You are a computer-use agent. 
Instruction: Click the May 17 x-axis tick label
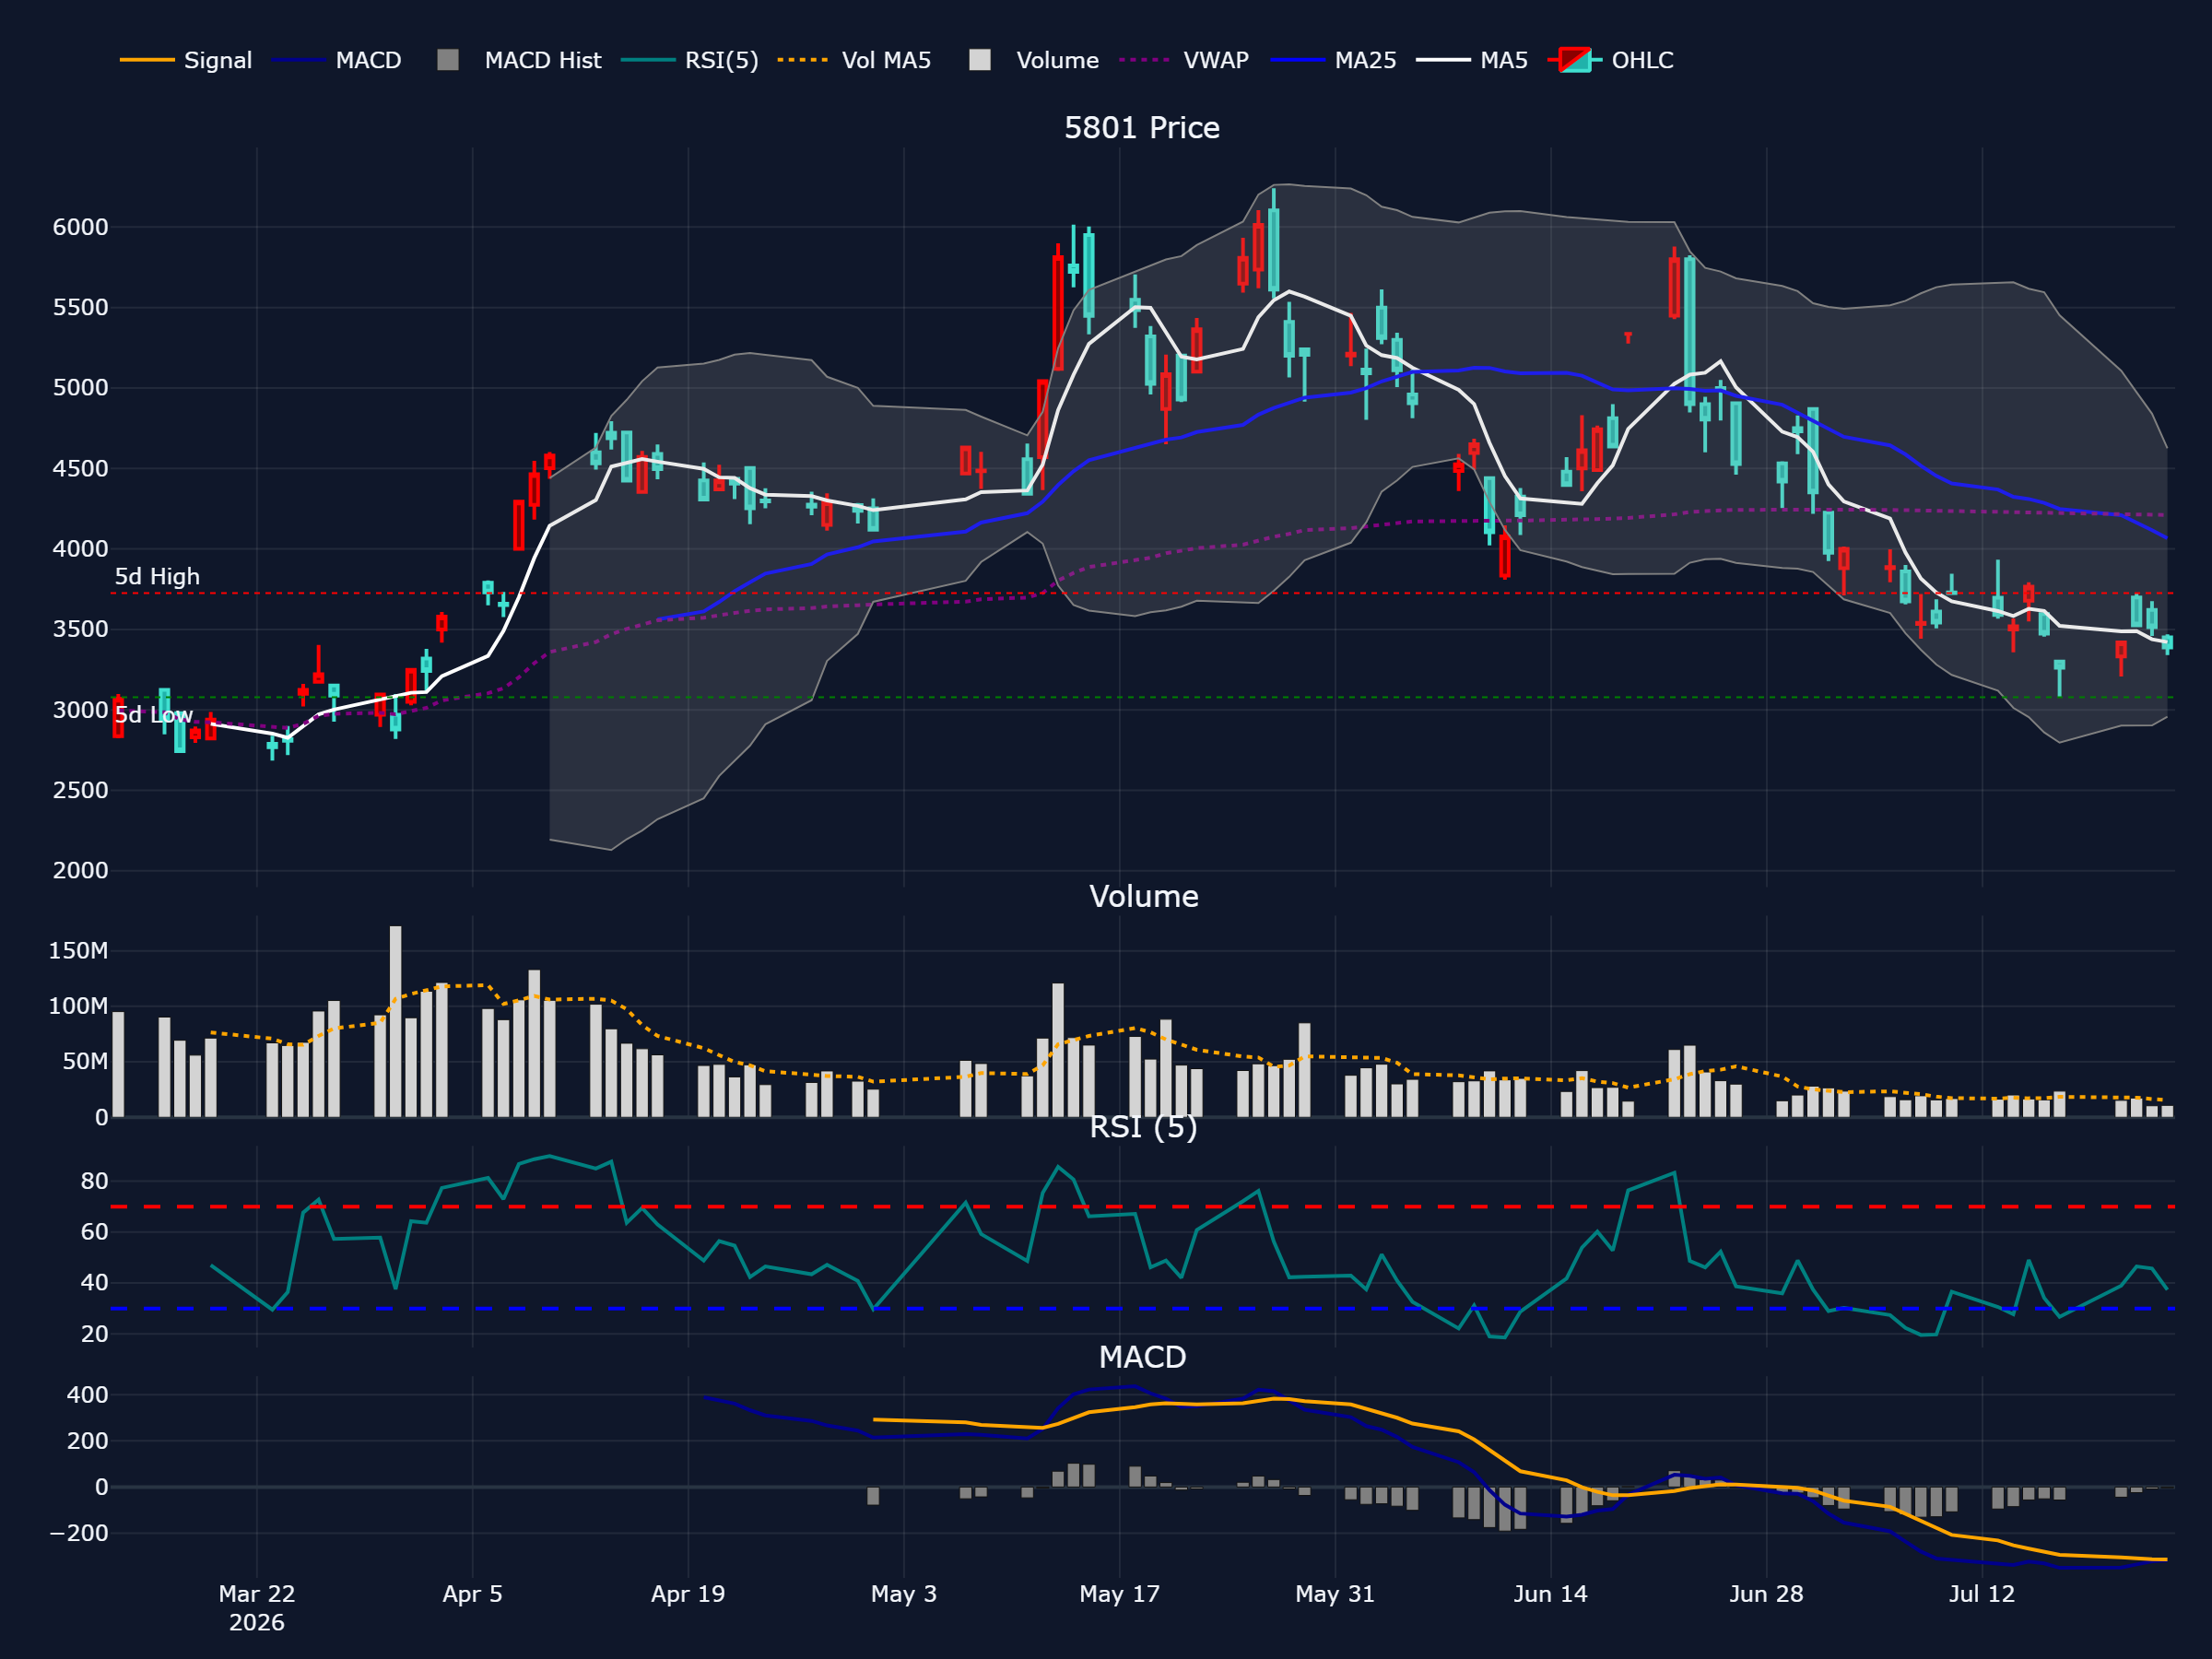point(1119,1594)
